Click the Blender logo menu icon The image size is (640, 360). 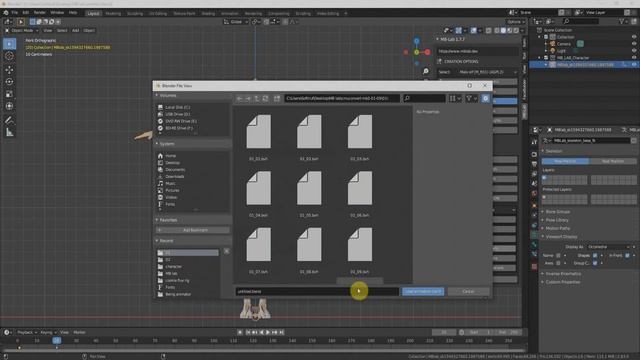click(6, 13)
